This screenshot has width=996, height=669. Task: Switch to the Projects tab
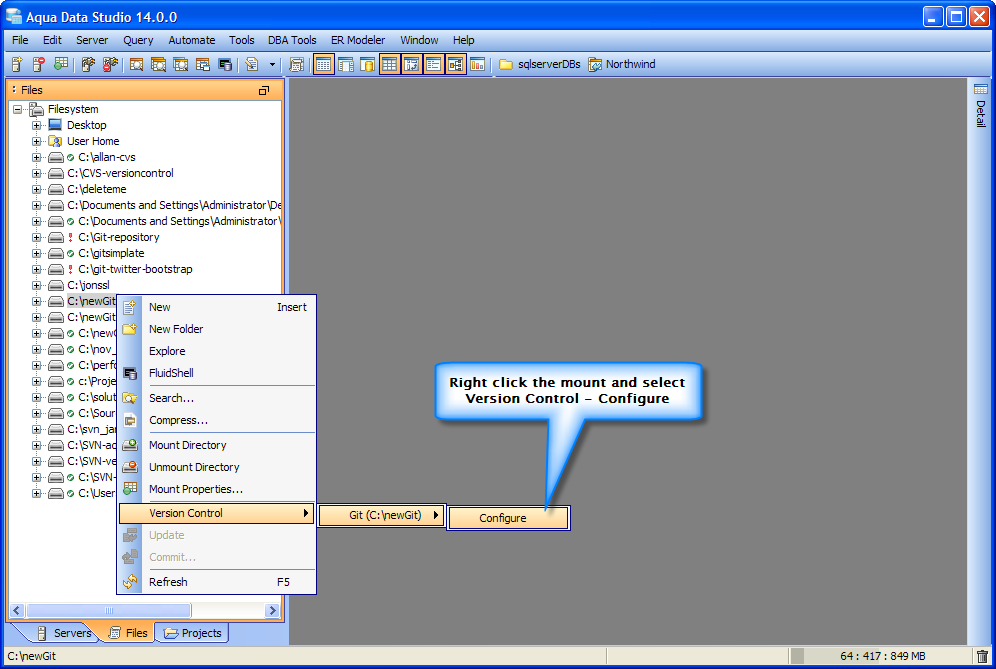(x=193, y=633)
